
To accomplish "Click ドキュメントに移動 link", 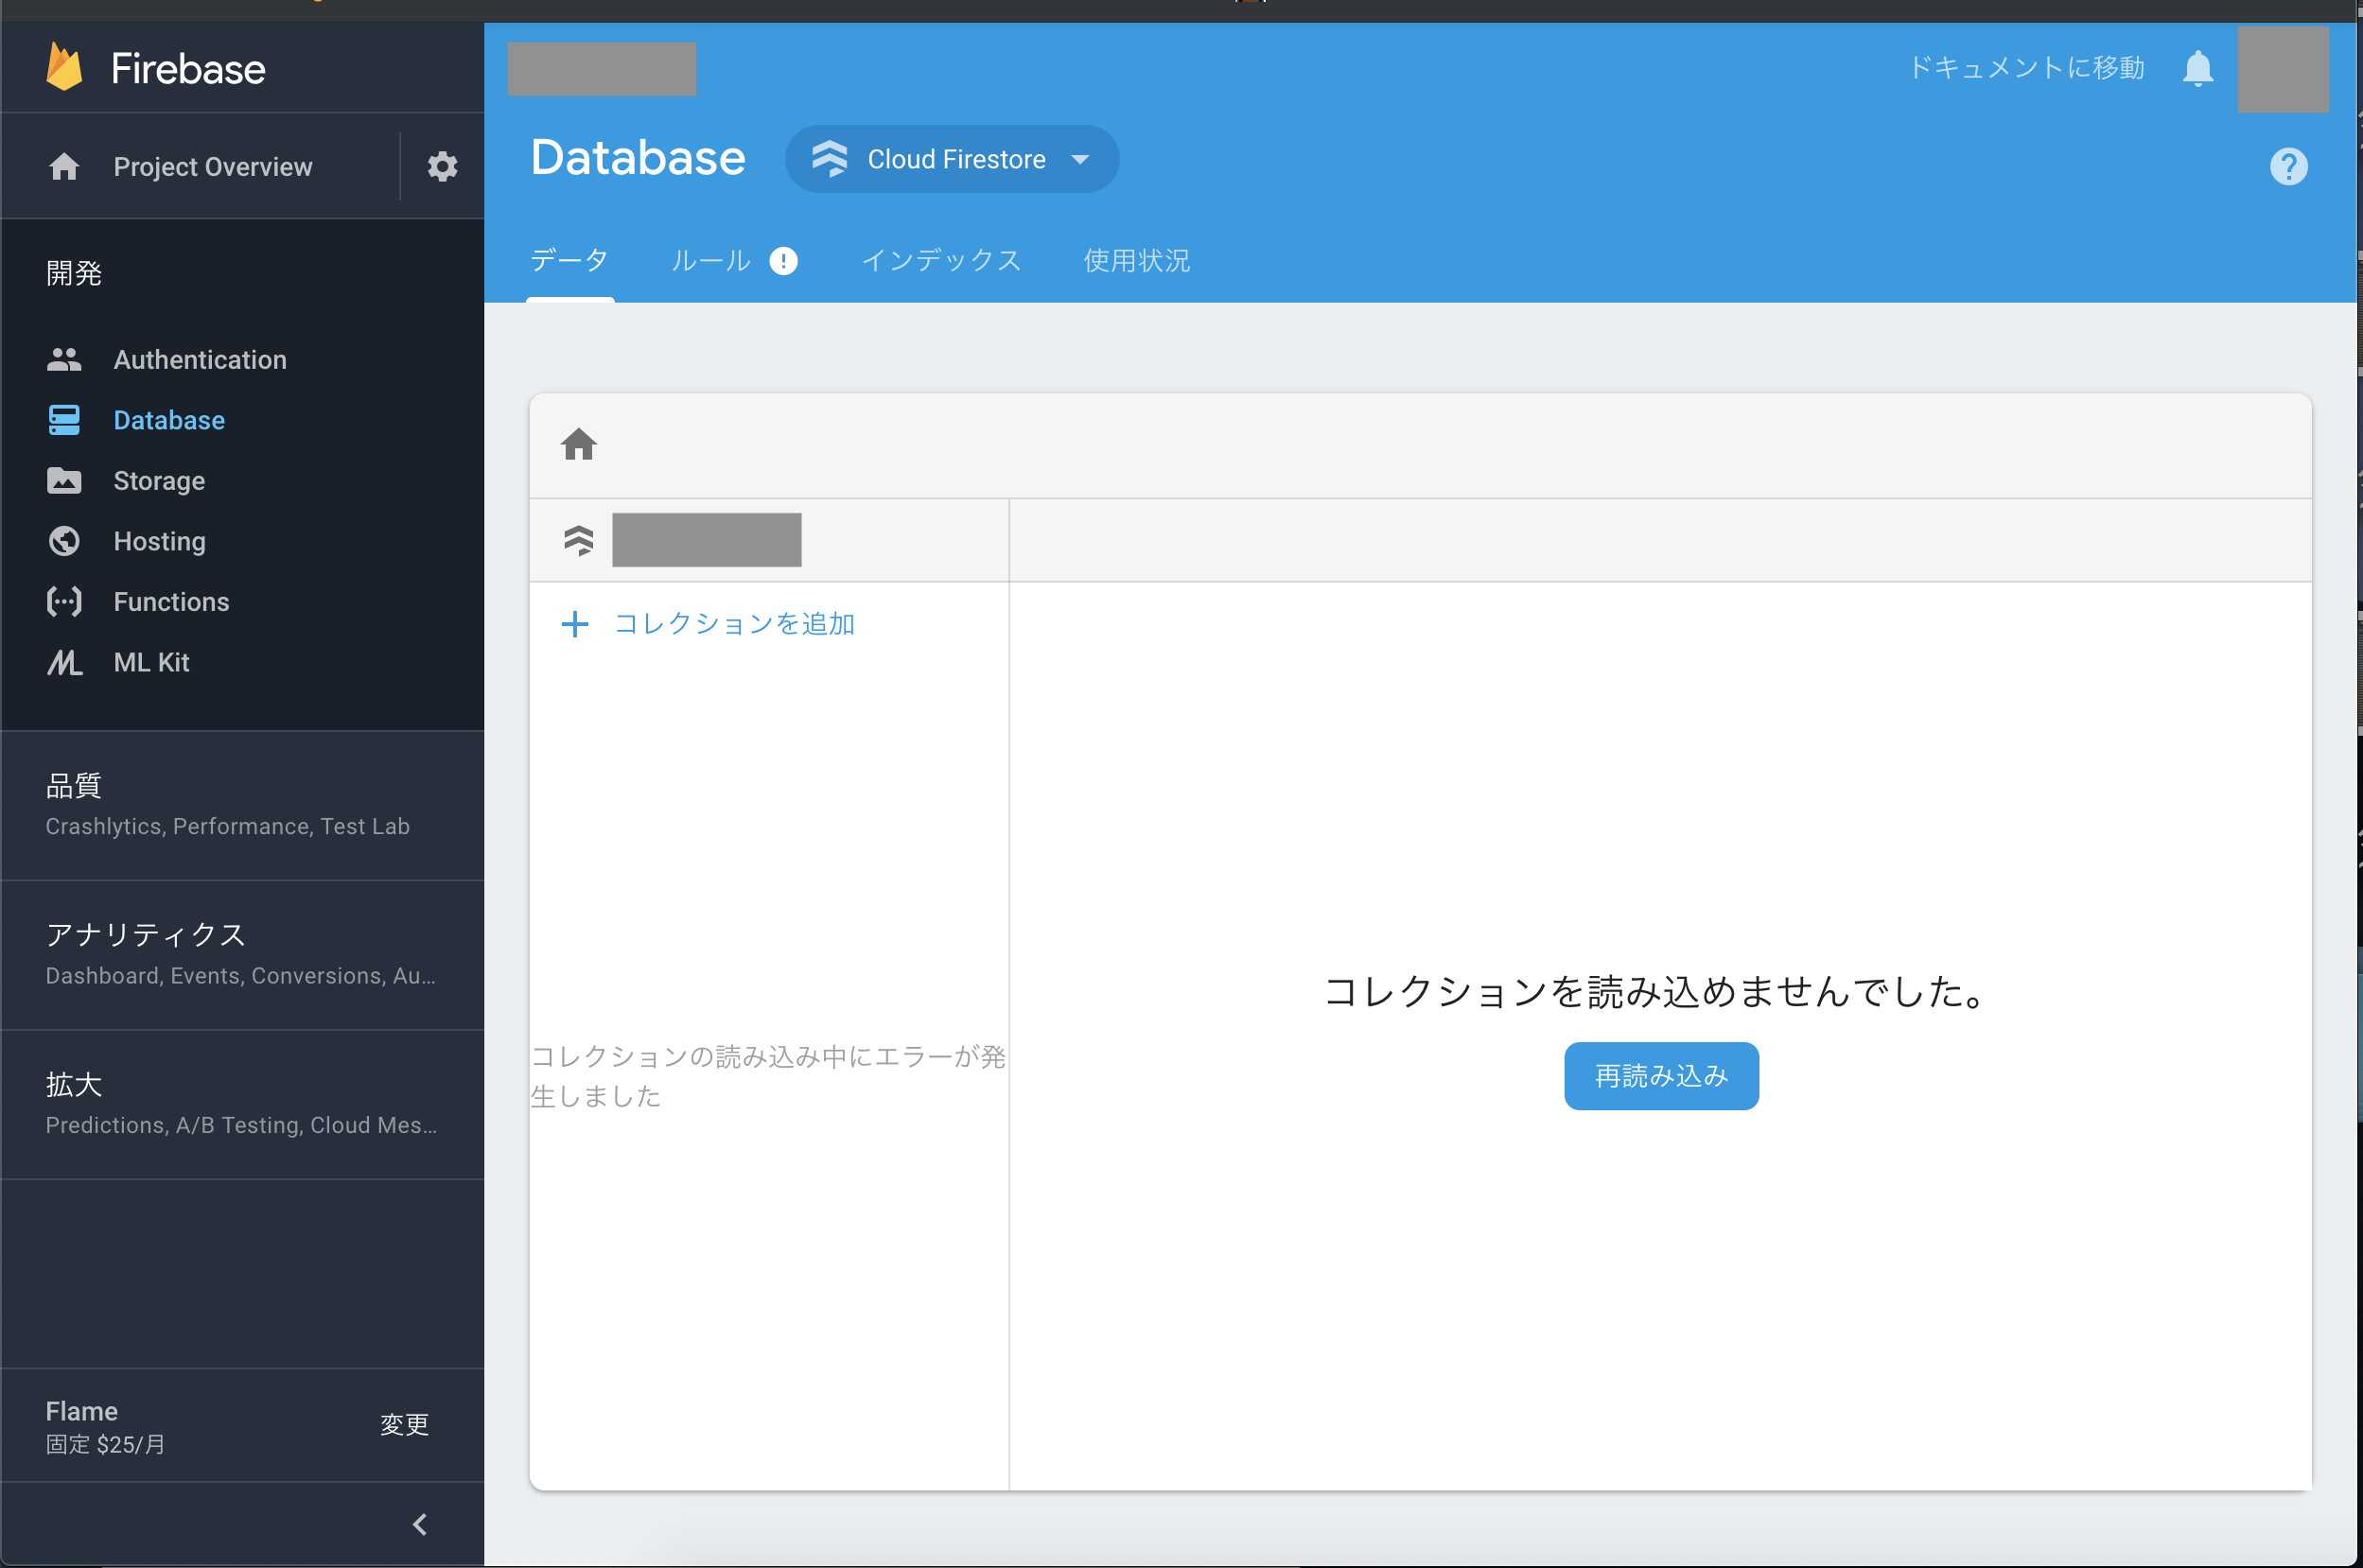I will coord(2027,68).
